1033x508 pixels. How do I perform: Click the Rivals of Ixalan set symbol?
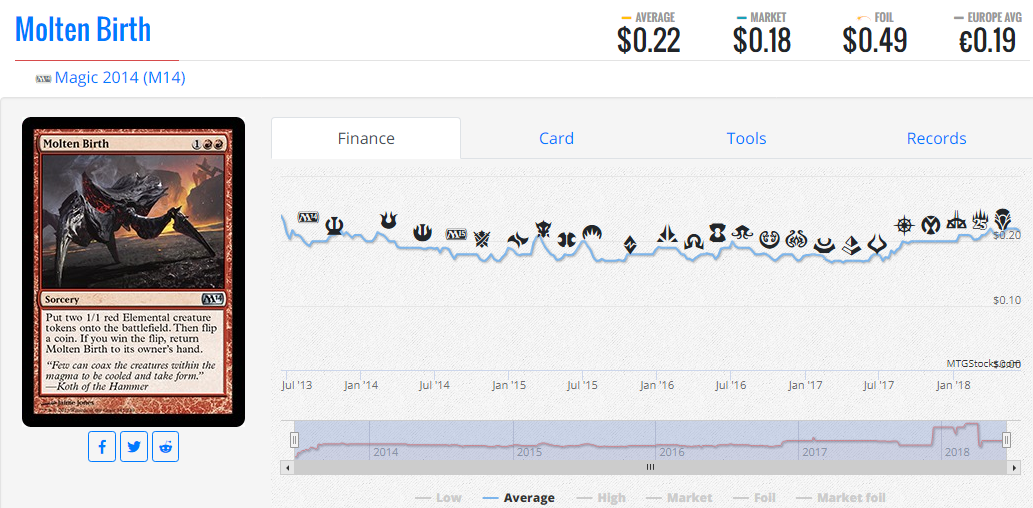click(x=956, y=220)
